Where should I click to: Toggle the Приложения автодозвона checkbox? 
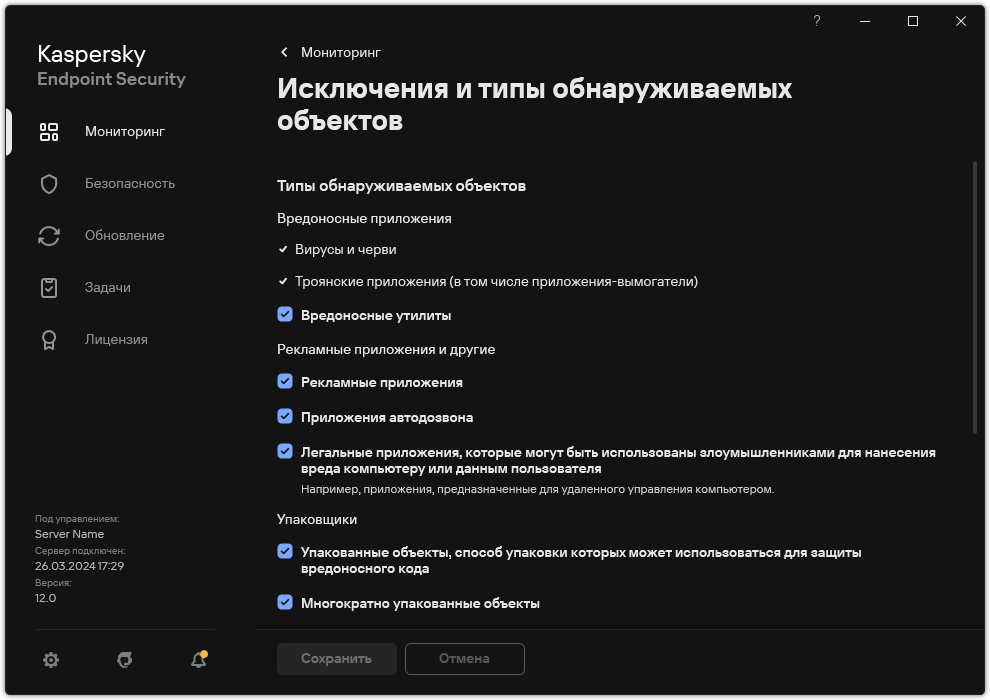285,417
